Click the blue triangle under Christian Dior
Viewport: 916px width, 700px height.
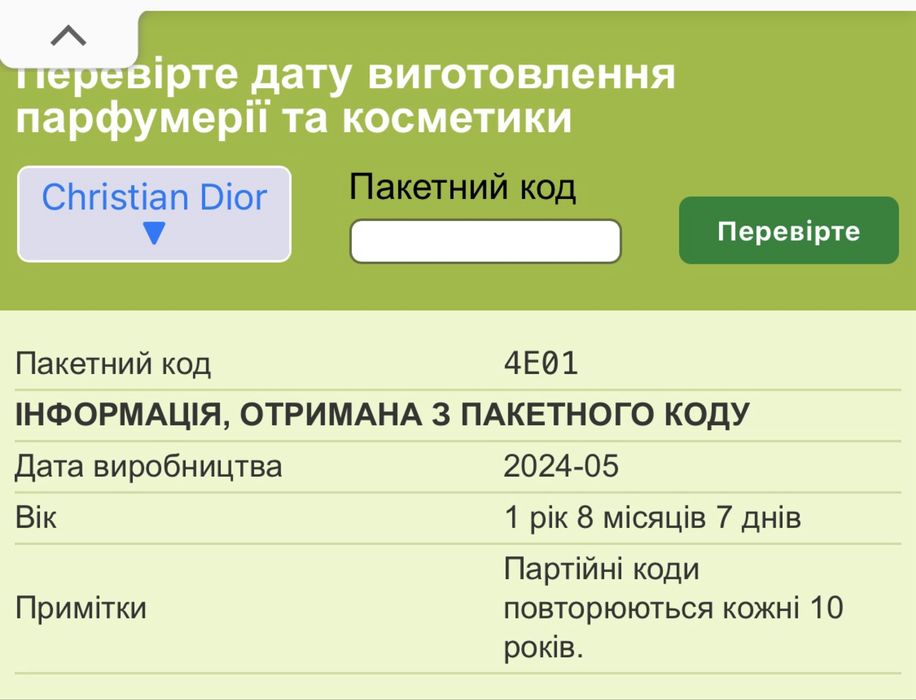pyautogui.click(x=154, y=234)
